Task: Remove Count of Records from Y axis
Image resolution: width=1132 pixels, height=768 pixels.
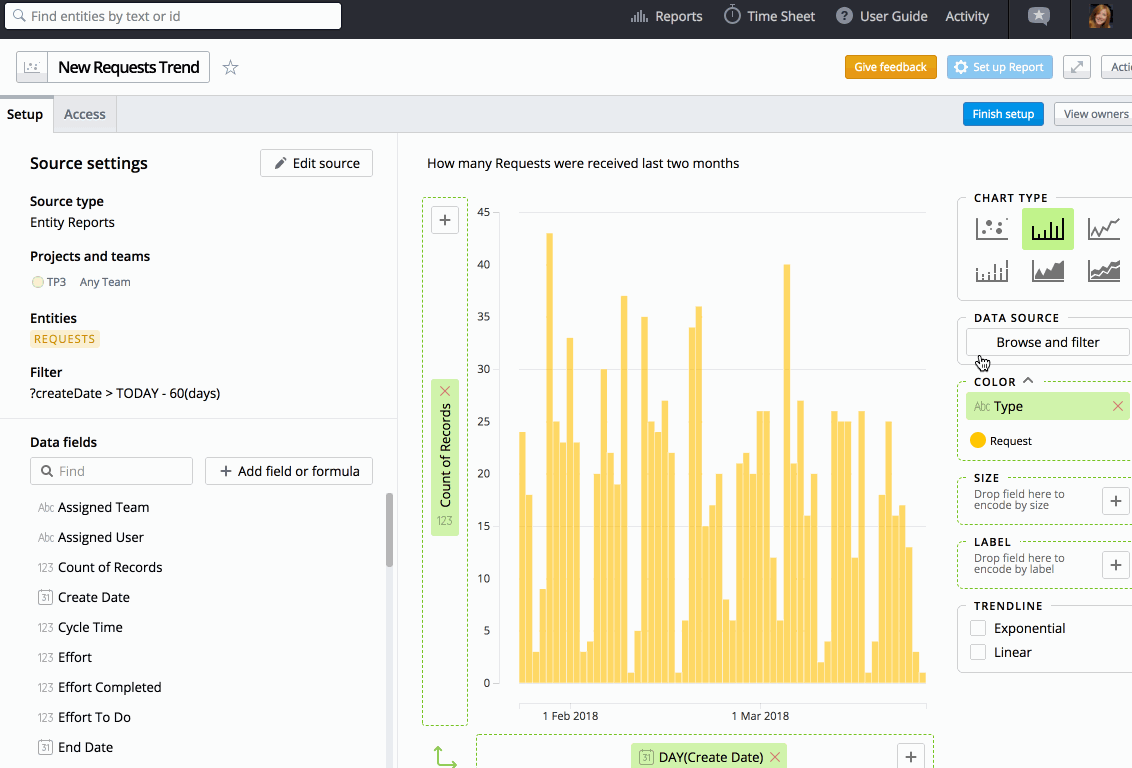Action: [x=445, y=391]
